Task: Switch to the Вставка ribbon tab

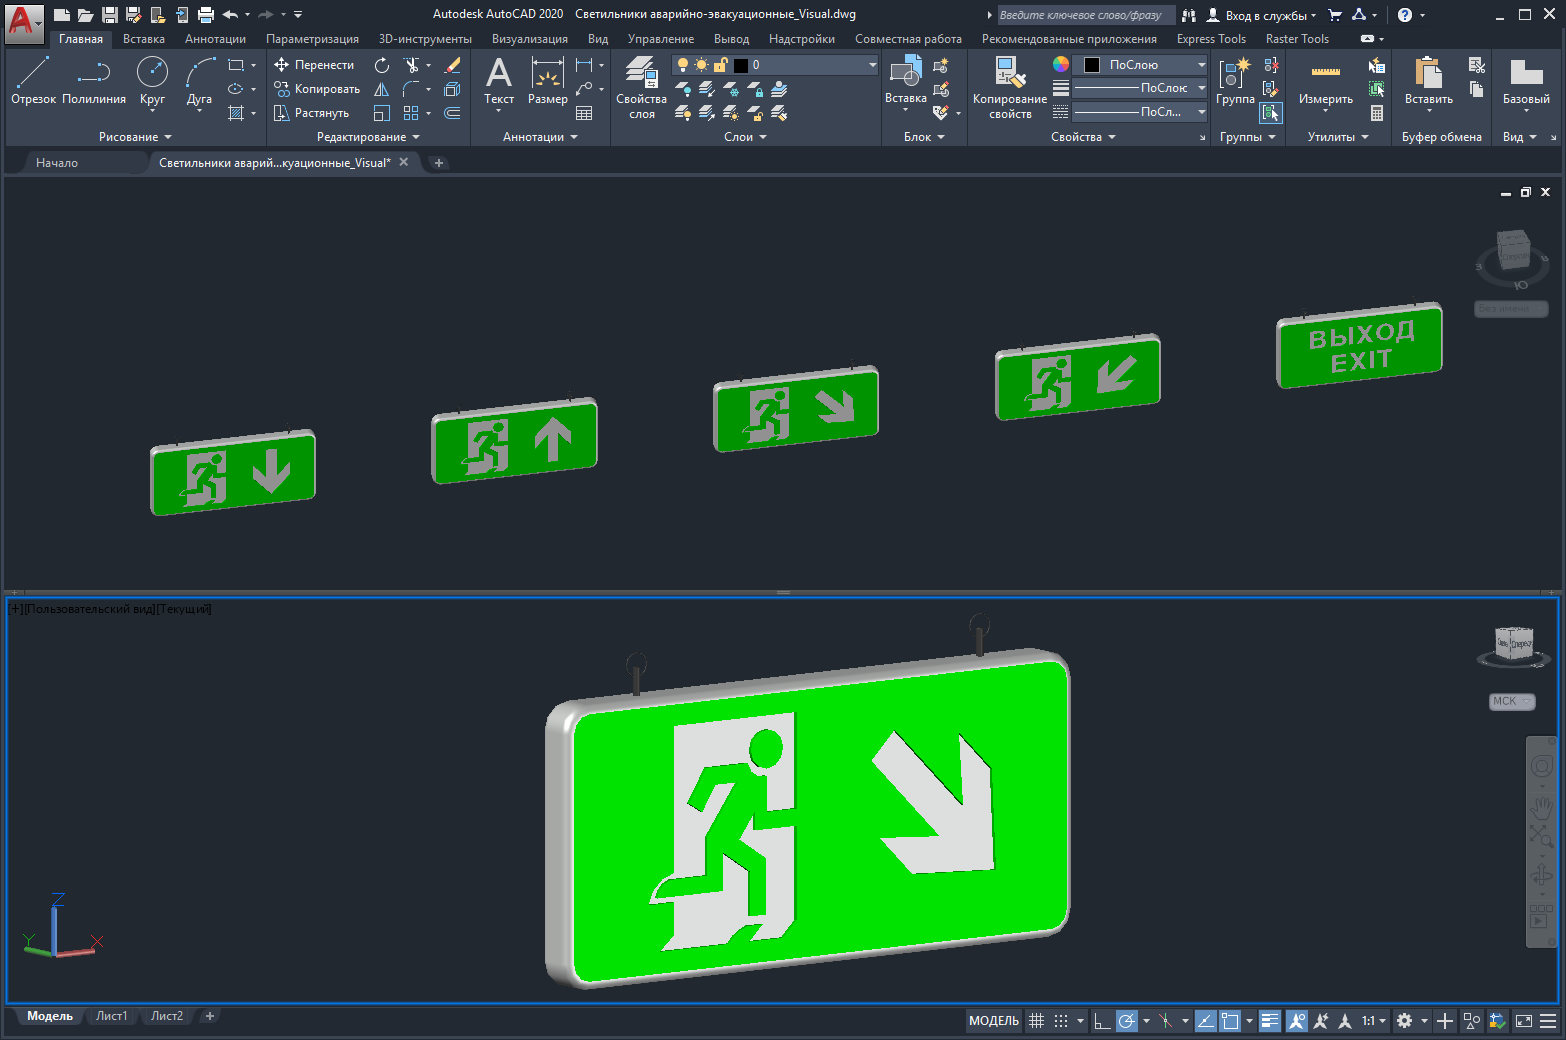Action: click(144, 39)
